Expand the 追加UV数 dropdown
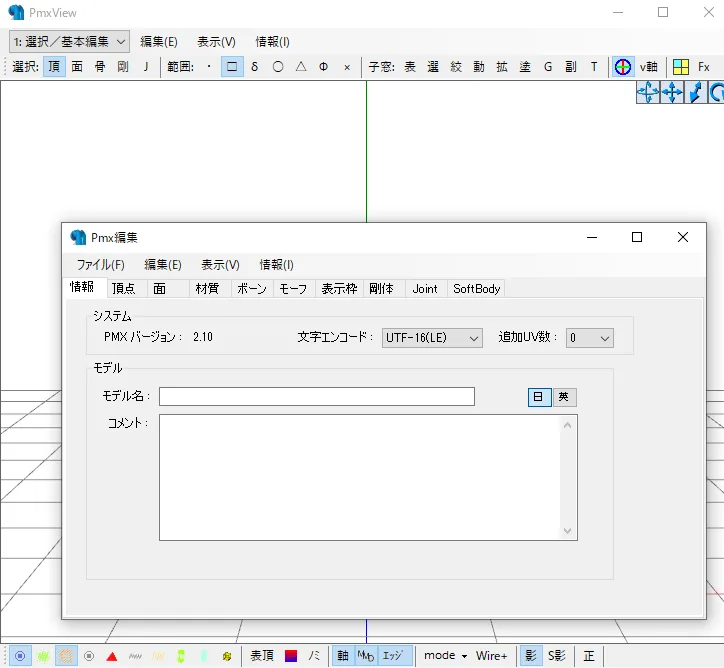The height and width of the screenshot is (668, 724). point(589,338)
